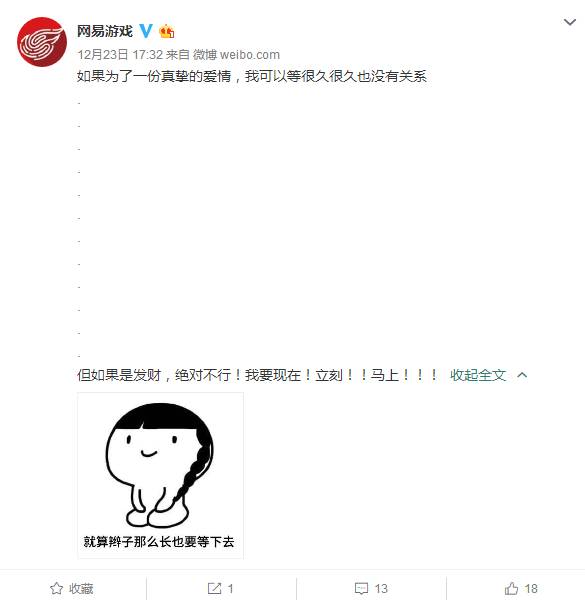Click the repost count 1

pos(230,589)
